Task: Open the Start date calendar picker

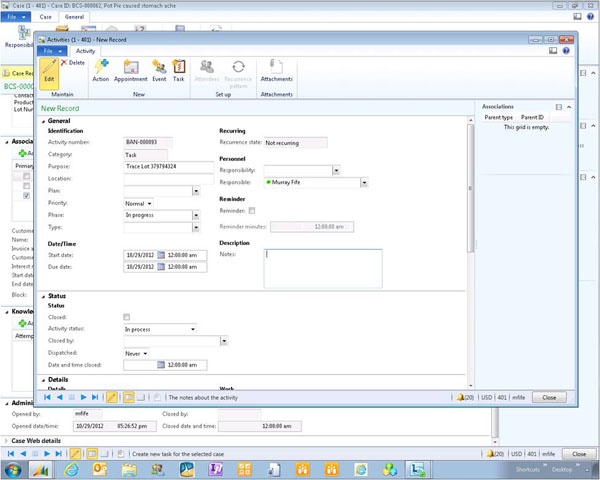Action: pos(160,255)
